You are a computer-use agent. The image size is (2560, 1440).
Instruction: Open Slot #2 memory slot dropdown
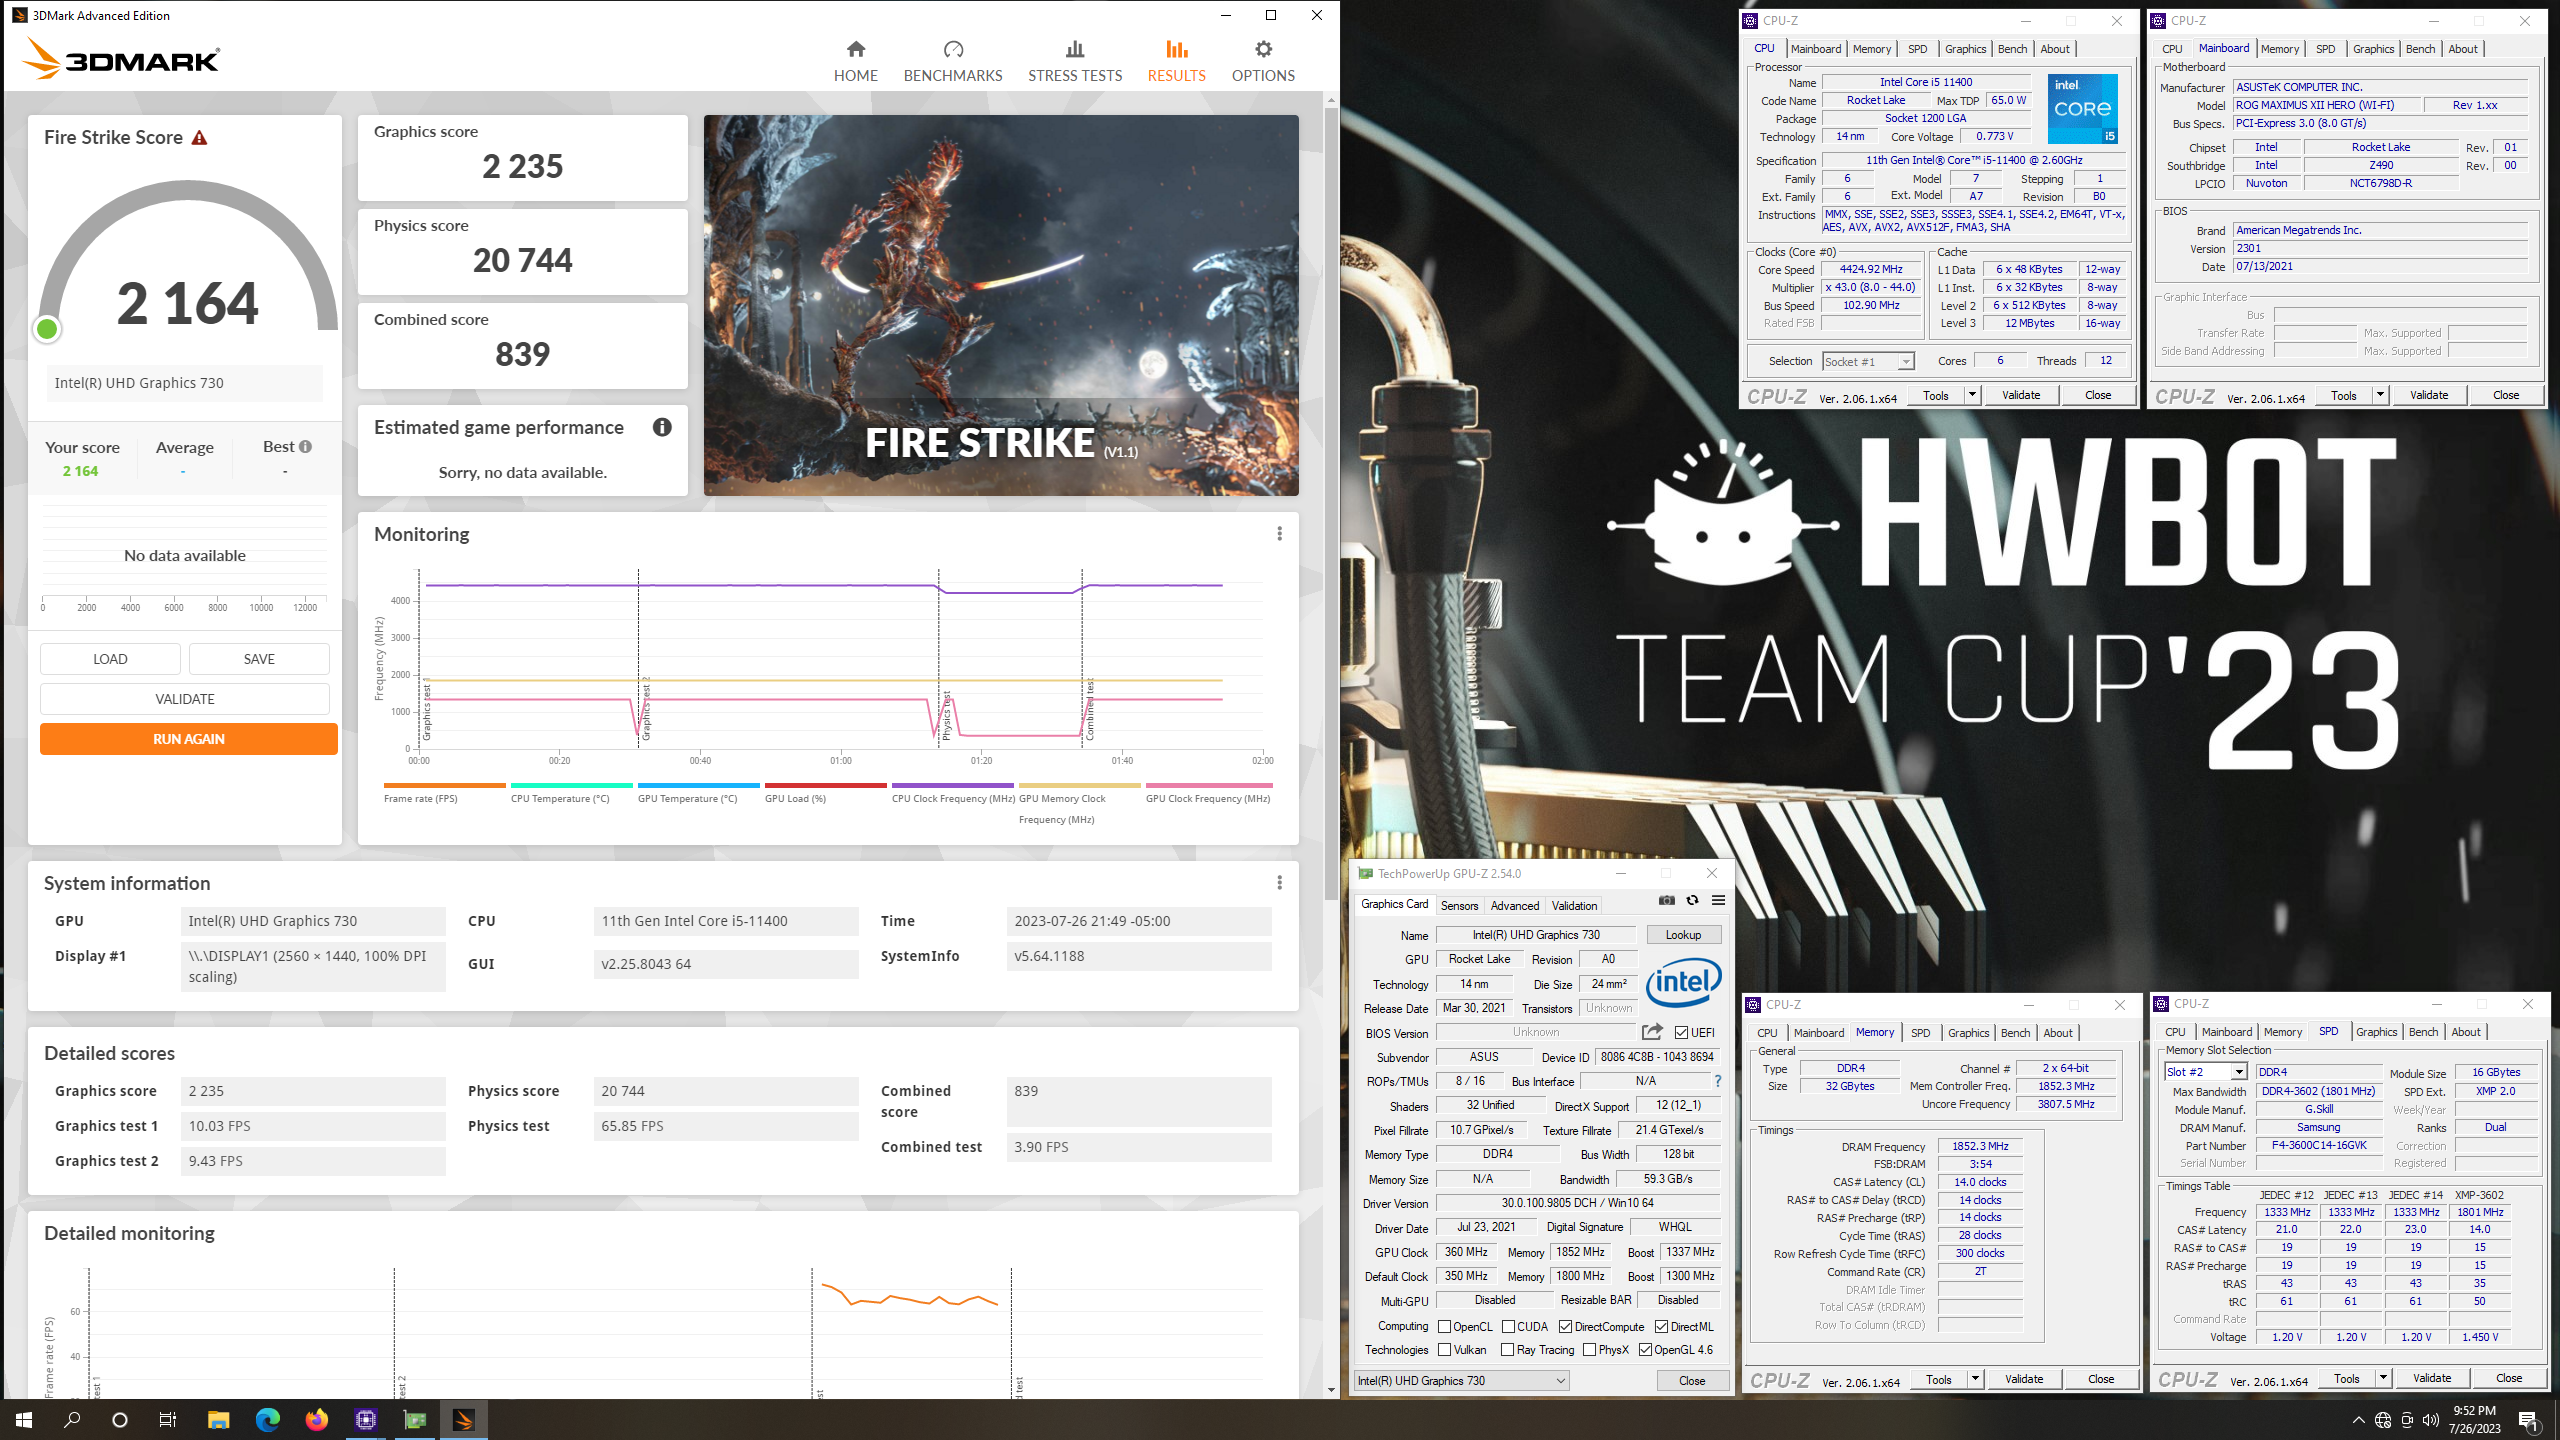click(2206, 1072)
